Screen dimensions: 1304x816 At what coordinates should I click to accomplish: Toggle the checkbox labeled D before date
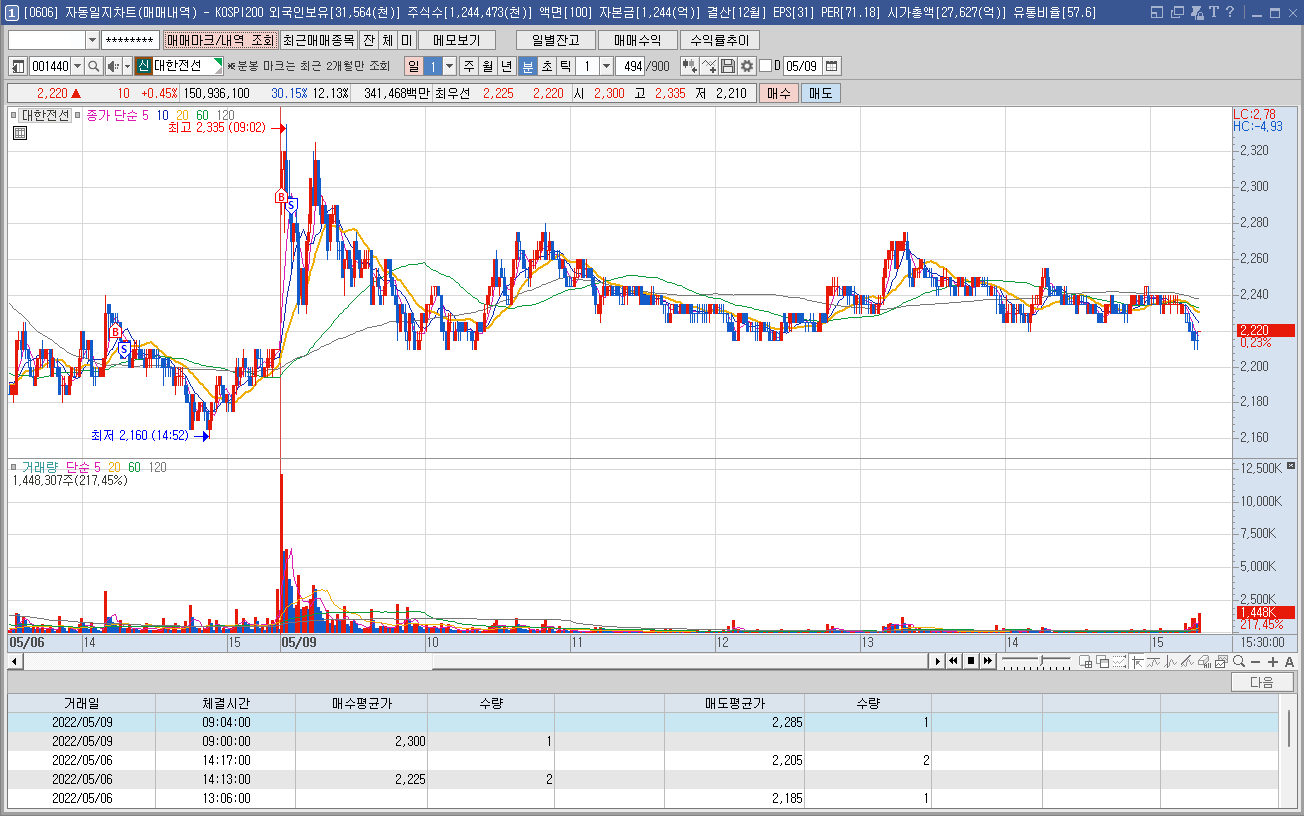click(766, 66)
